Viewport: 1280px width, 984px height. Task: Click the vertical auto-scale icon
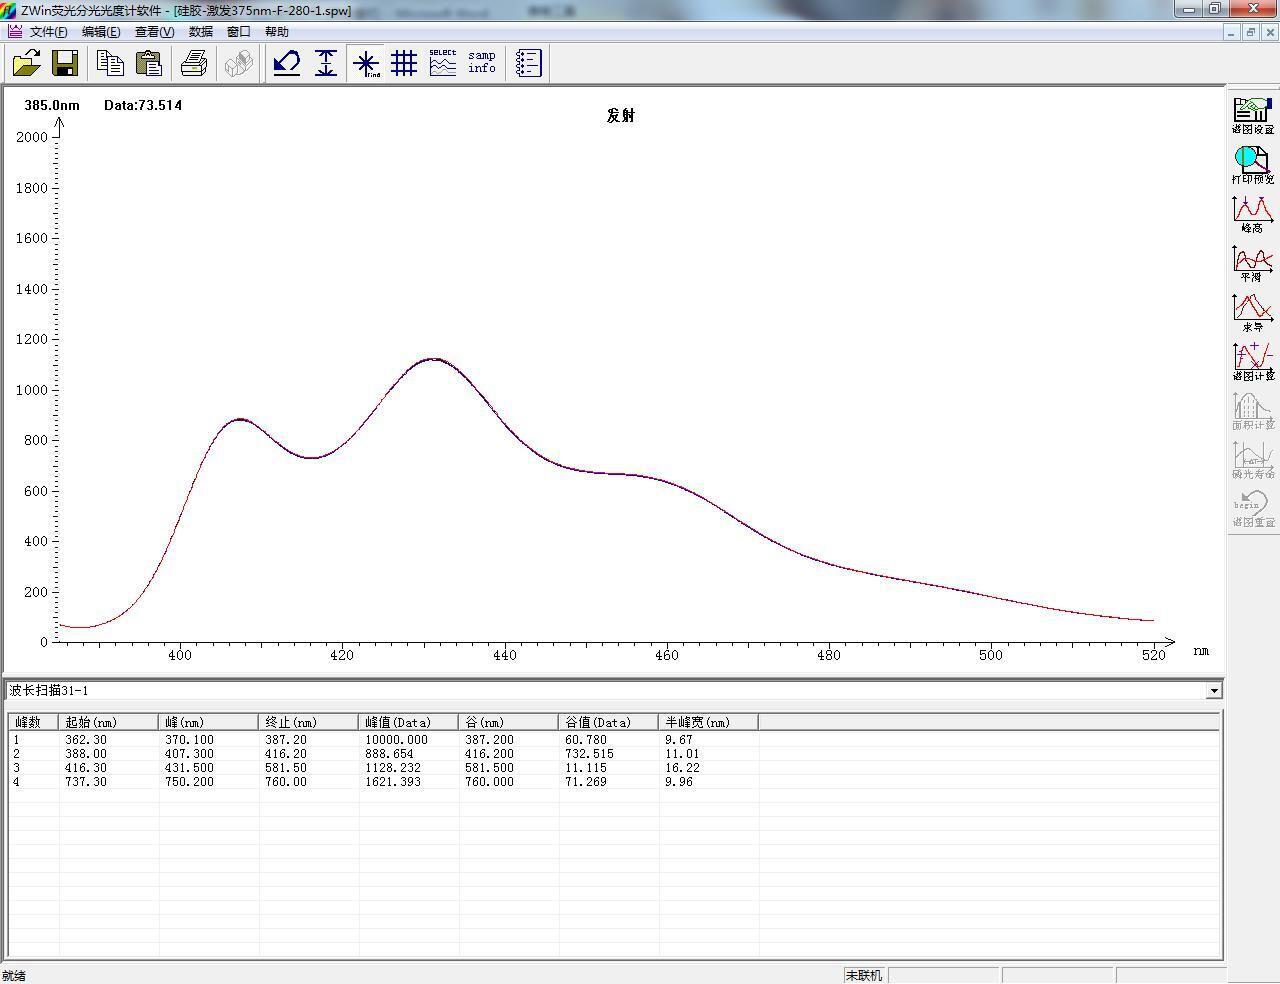coord(326,63)
